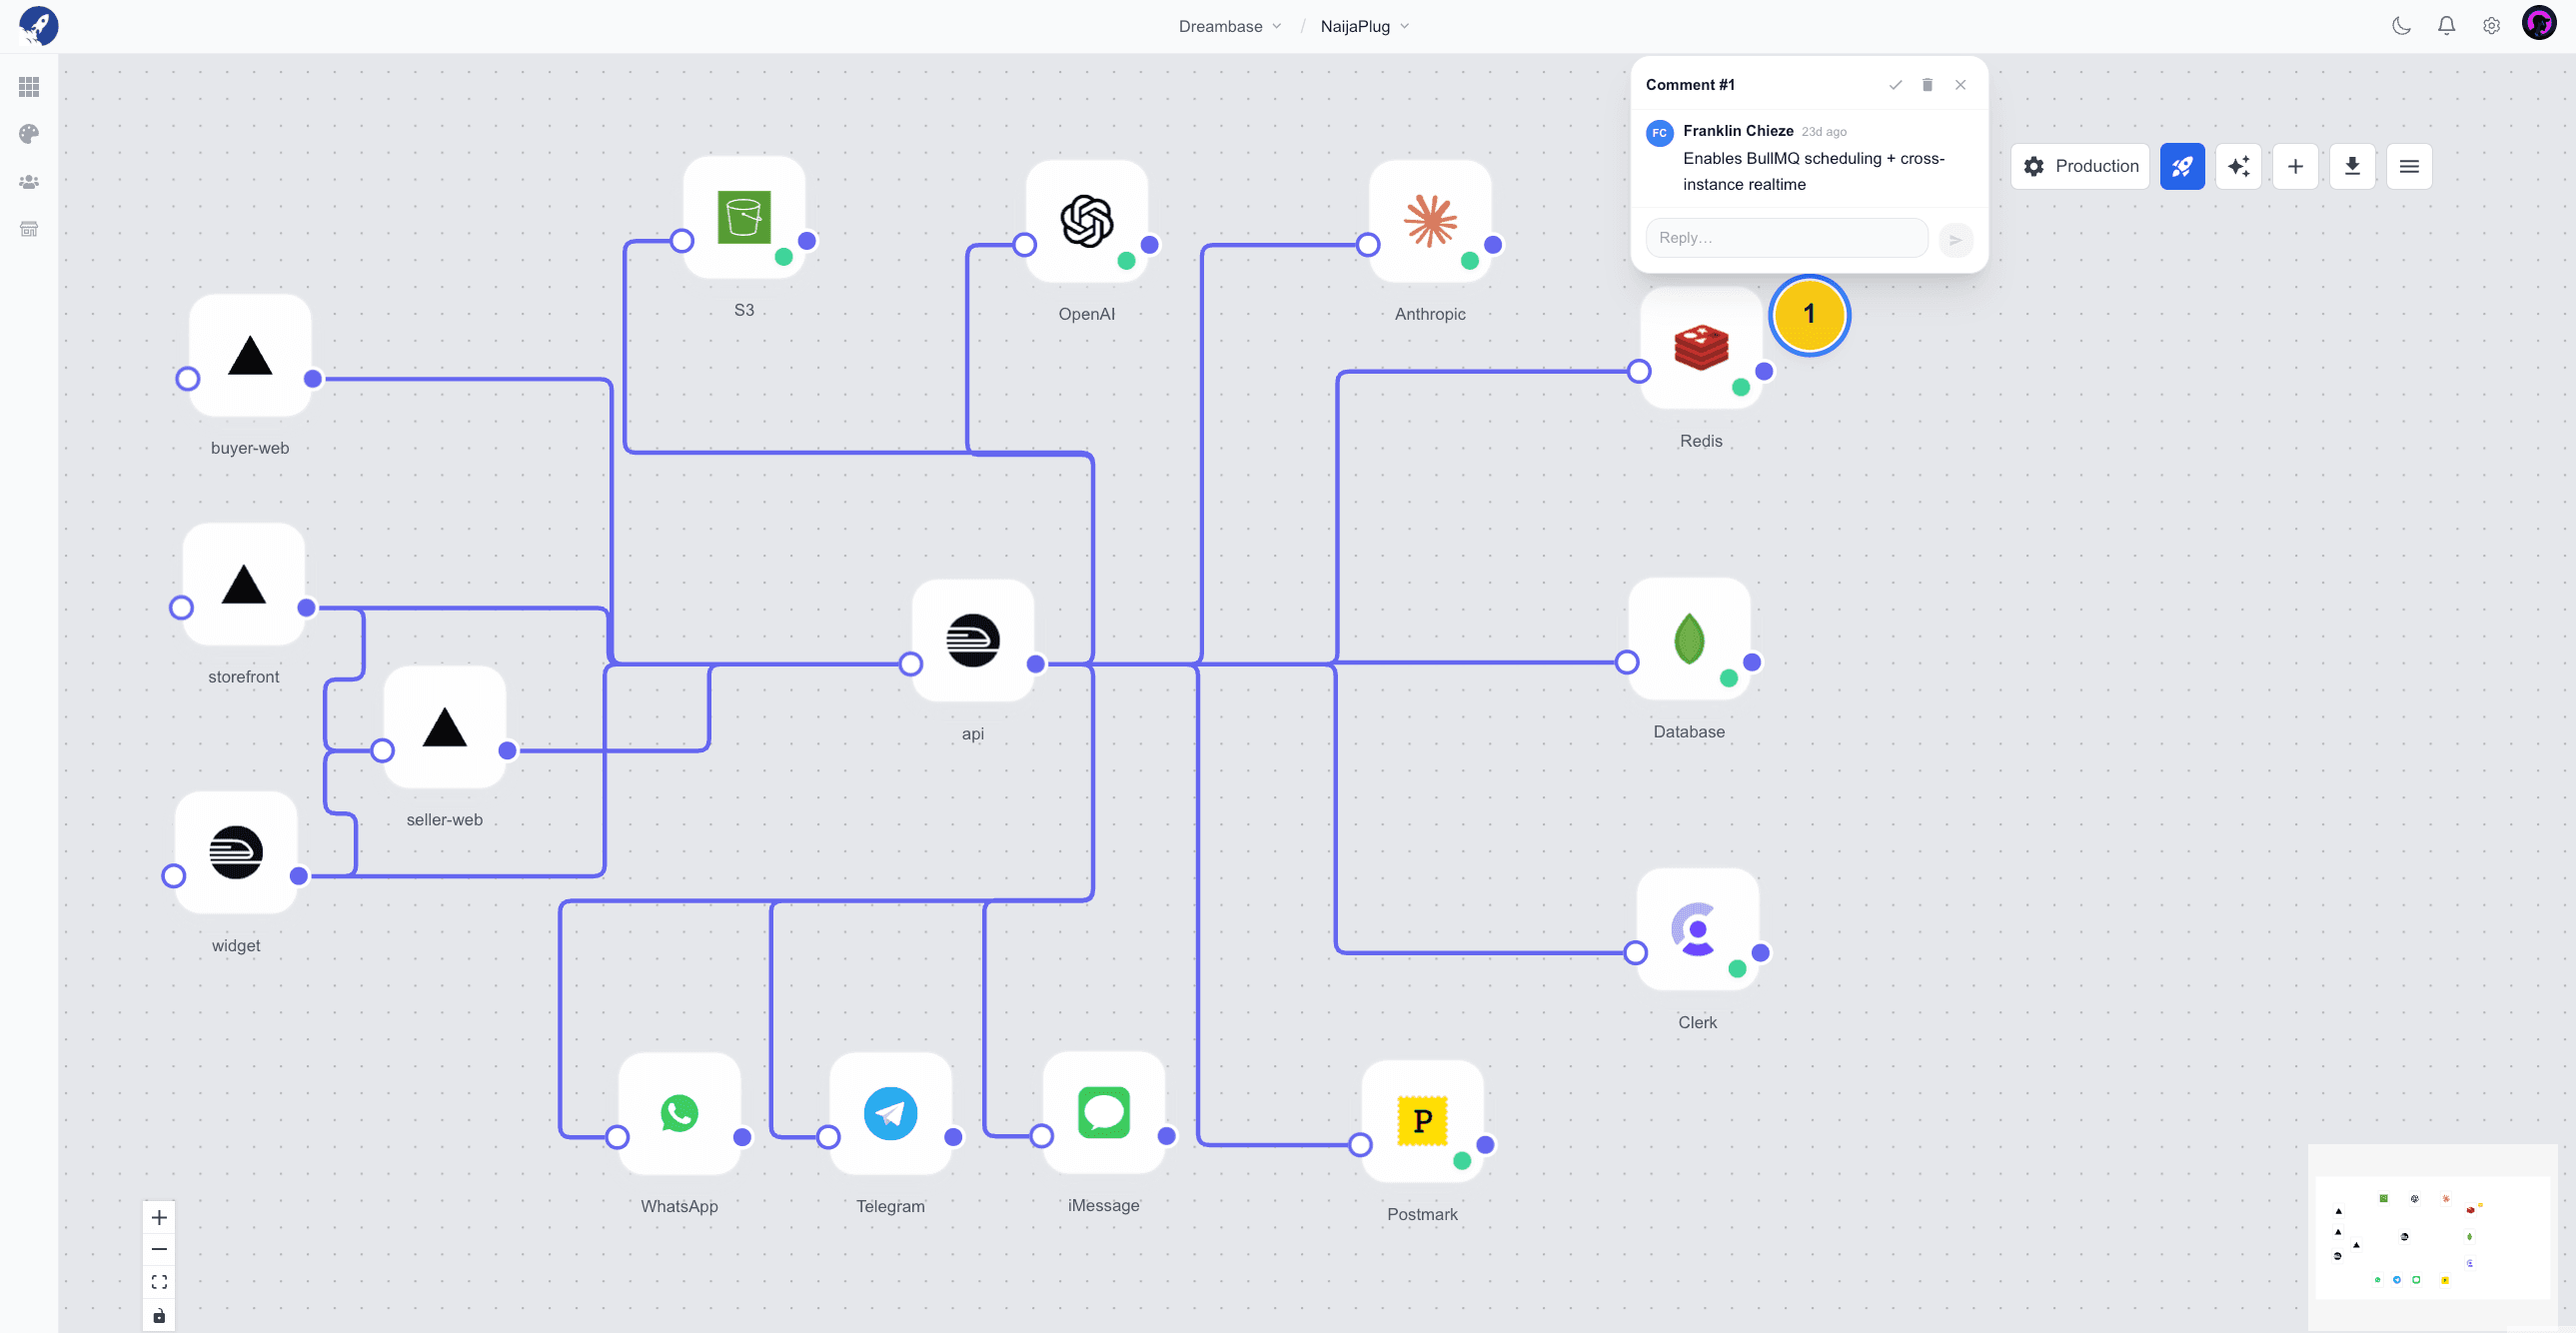The height and width of the screenshot is (1333, 2576).
Task: Click the AI sparkles toolbar button
Action: (2238, 166)
